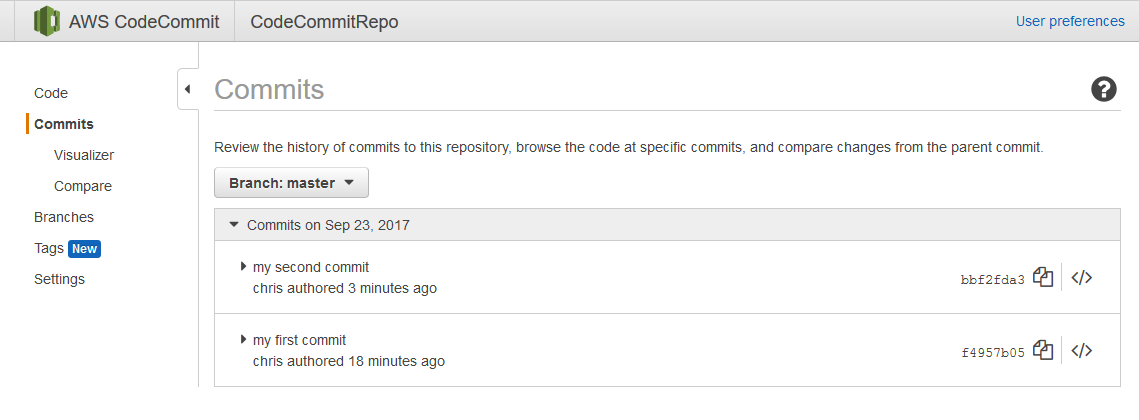
Task: Go to Branches in sidebar
Action: 64,217
